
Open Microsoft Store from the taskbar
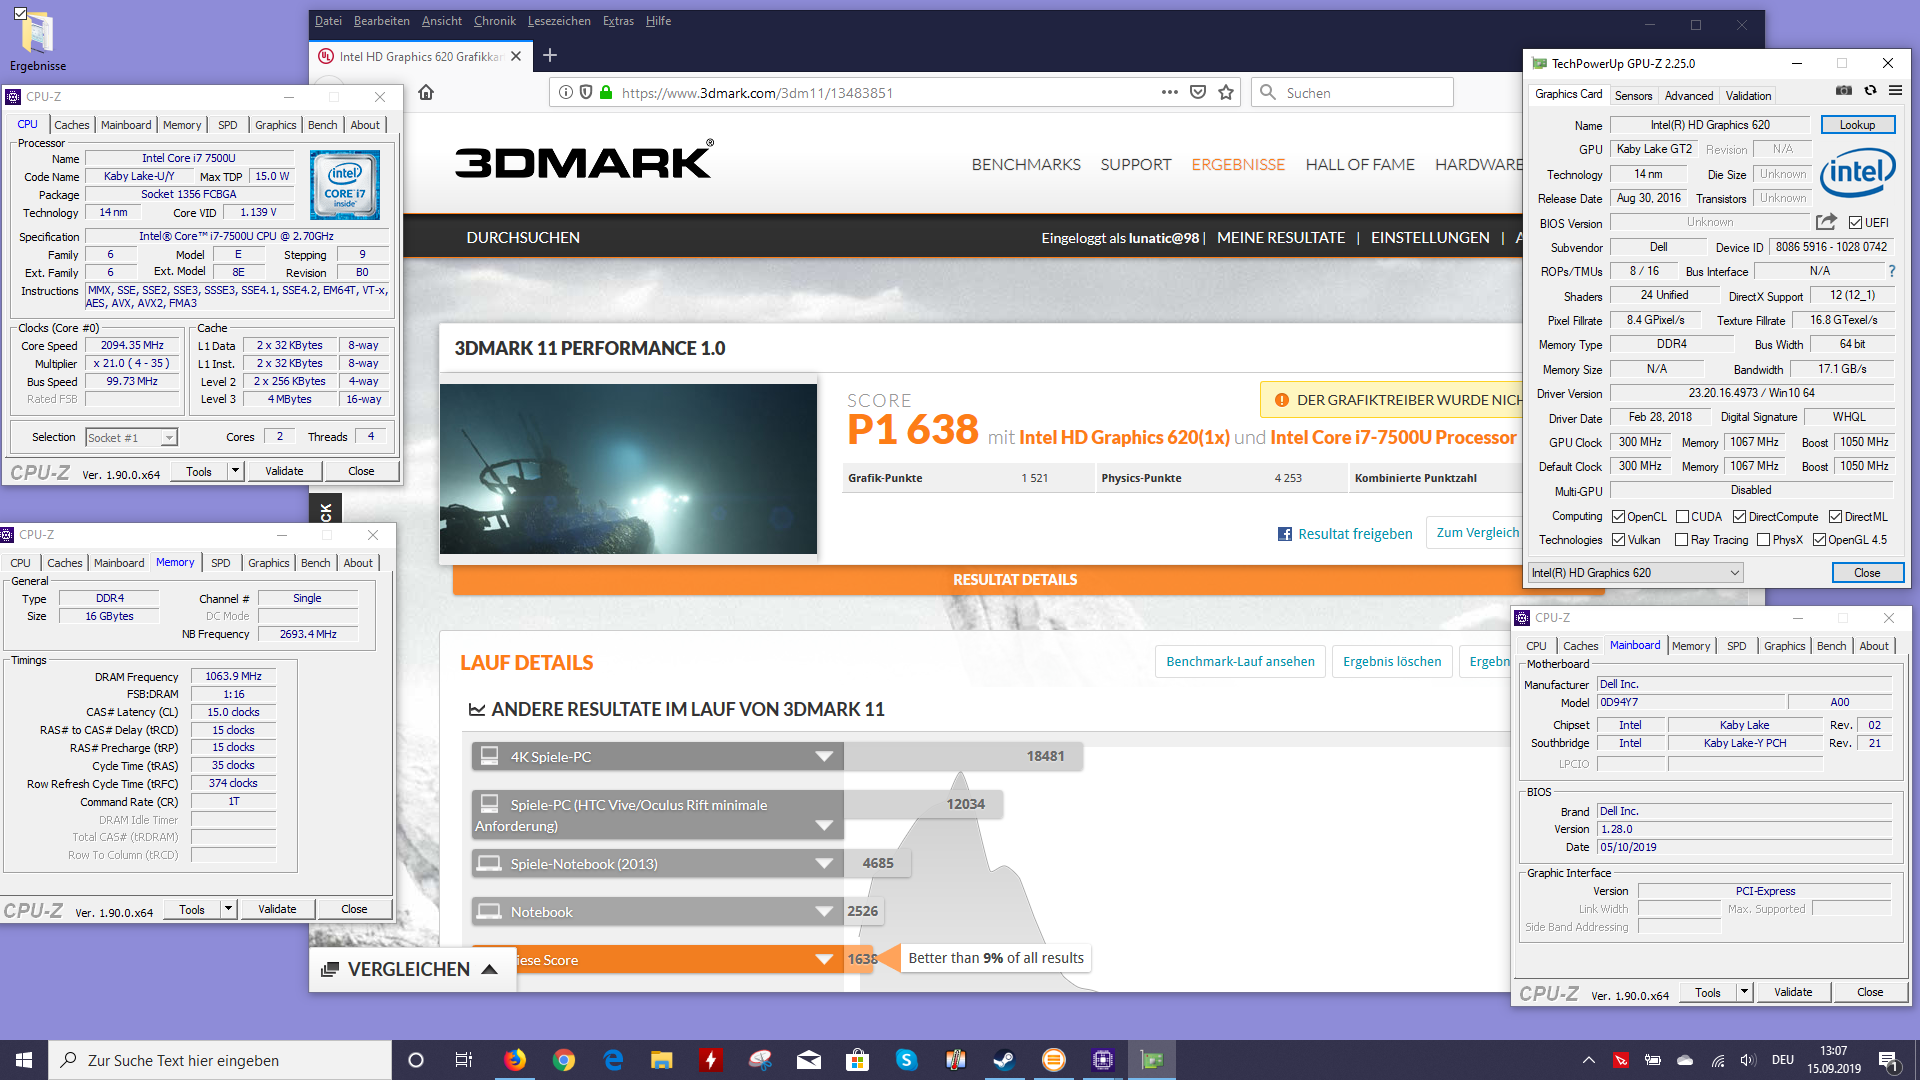tap(857, 1060)
